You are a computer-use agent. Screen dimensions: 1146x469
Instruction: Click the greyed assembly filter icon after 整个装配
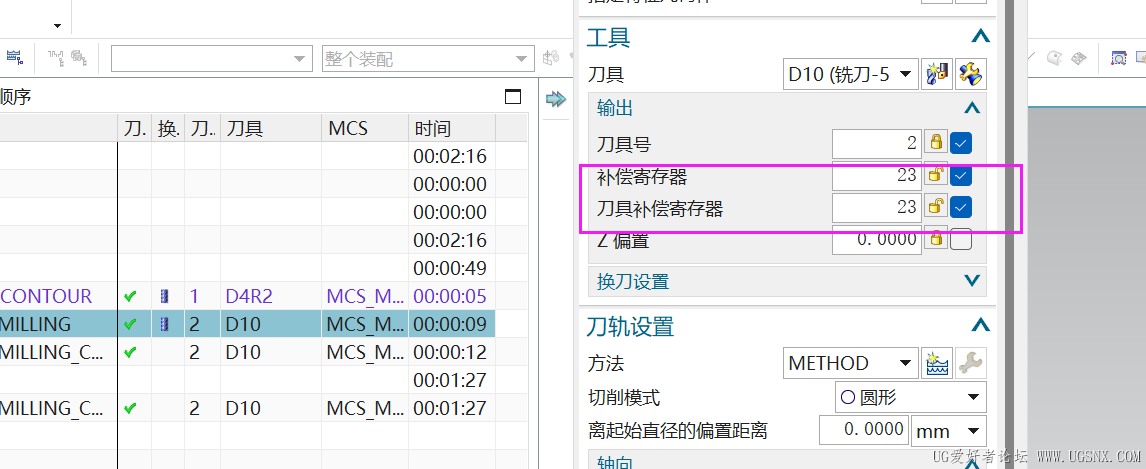[x=550, y=57]
